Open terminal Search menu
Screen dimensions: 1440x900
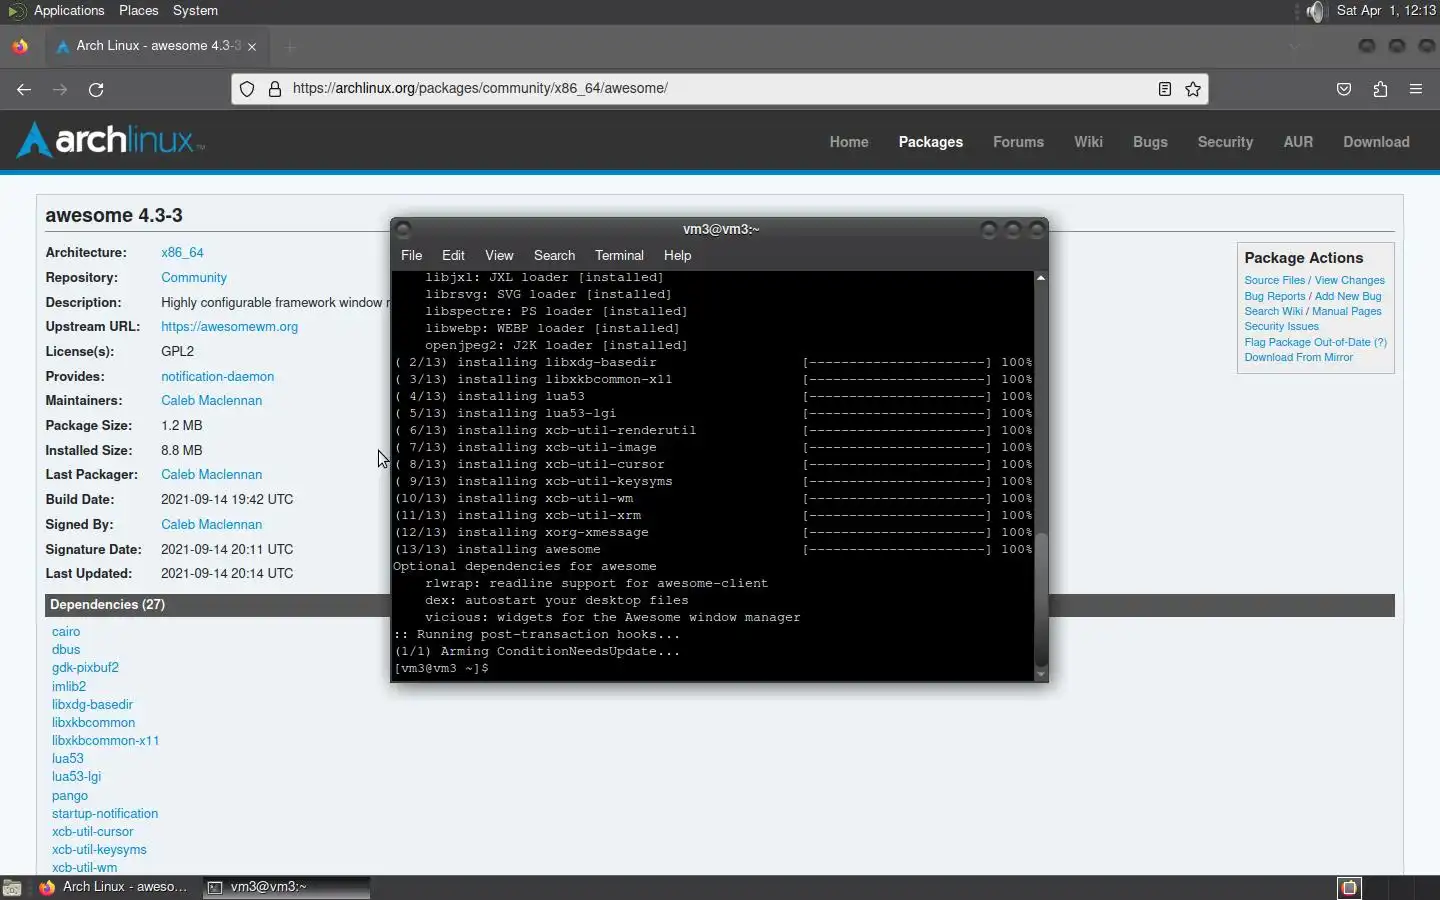point(554,255)
